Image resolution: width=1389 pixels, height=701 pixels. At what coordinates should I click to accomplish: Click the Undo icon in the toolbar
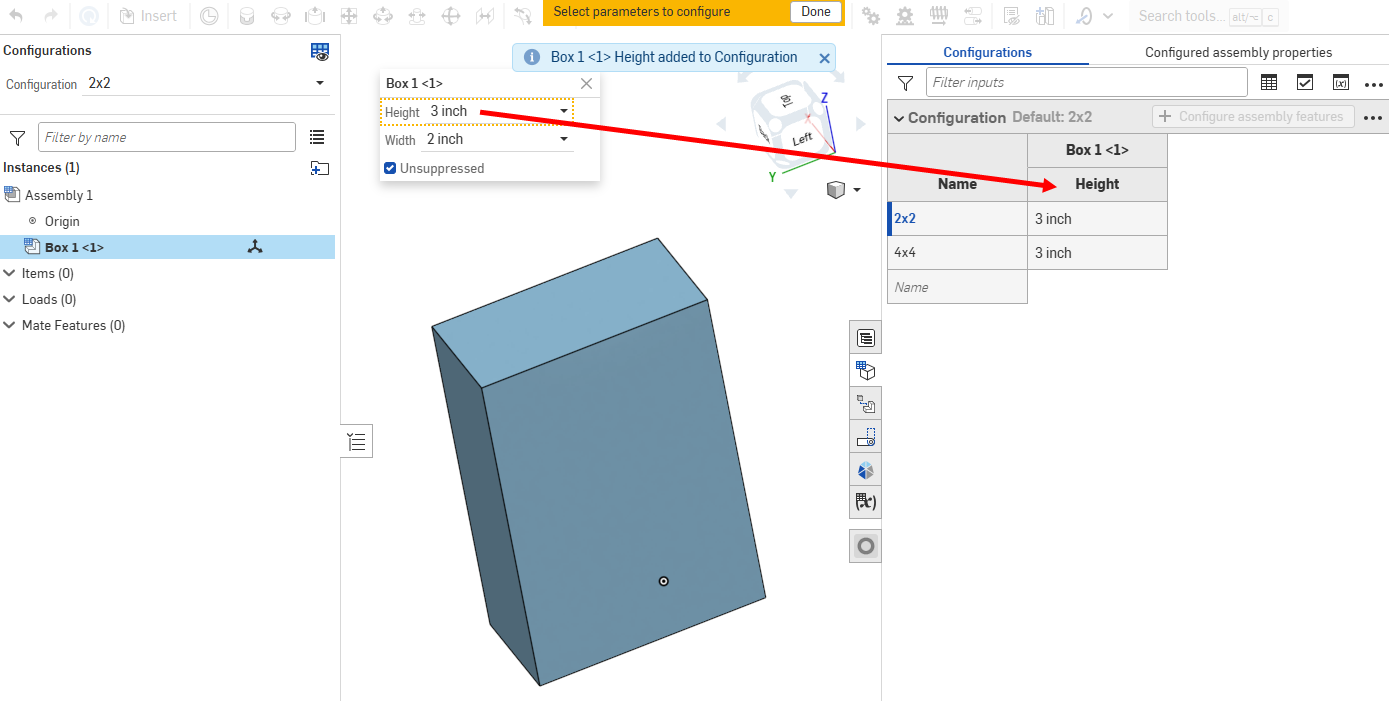(x=14, y=16)
